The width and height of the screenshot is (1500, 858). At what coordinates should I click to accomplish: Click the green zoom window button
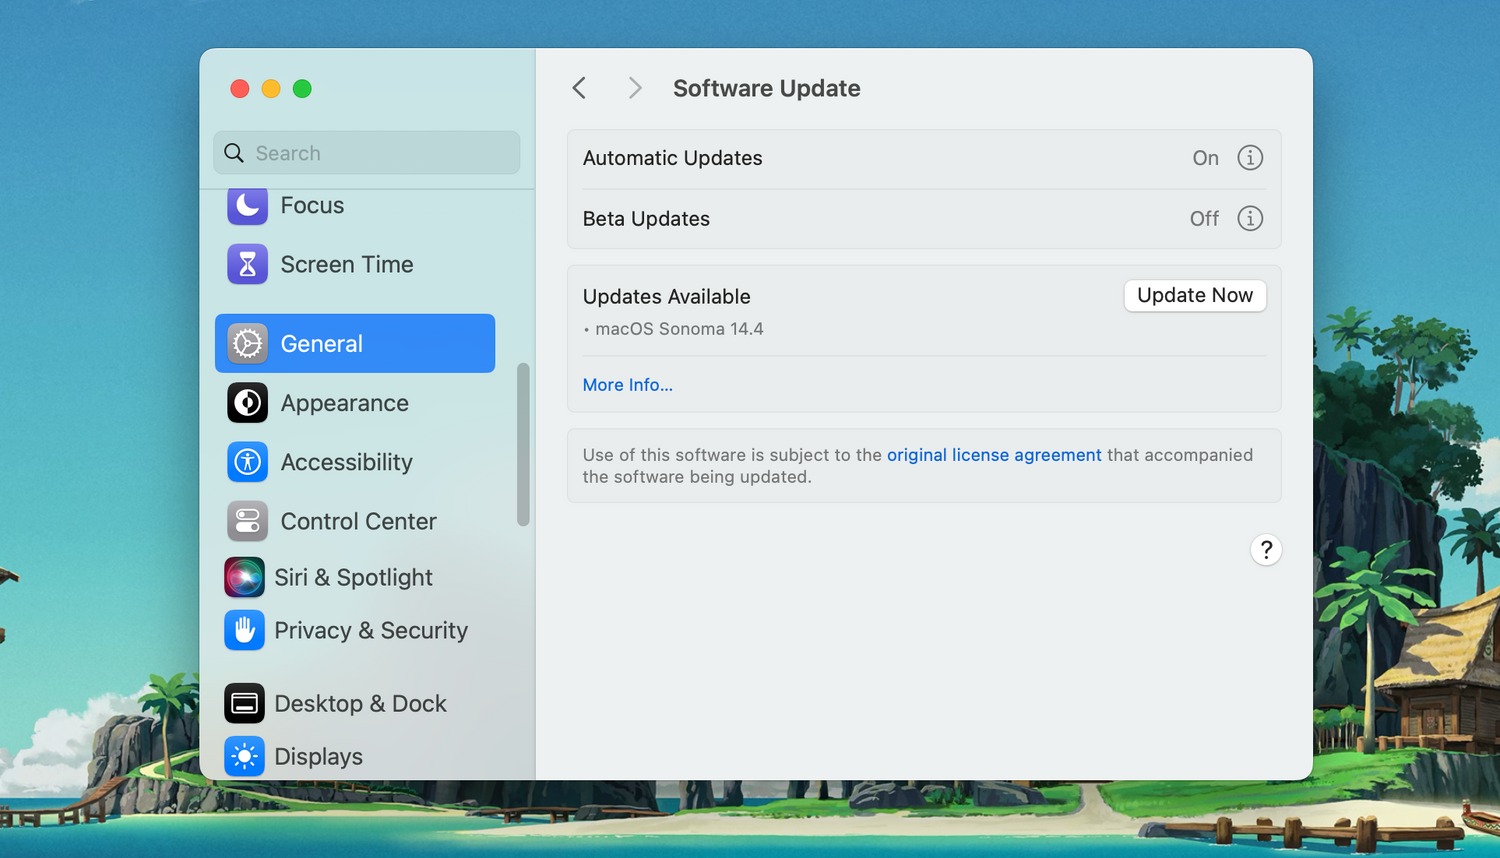(302, 89)
